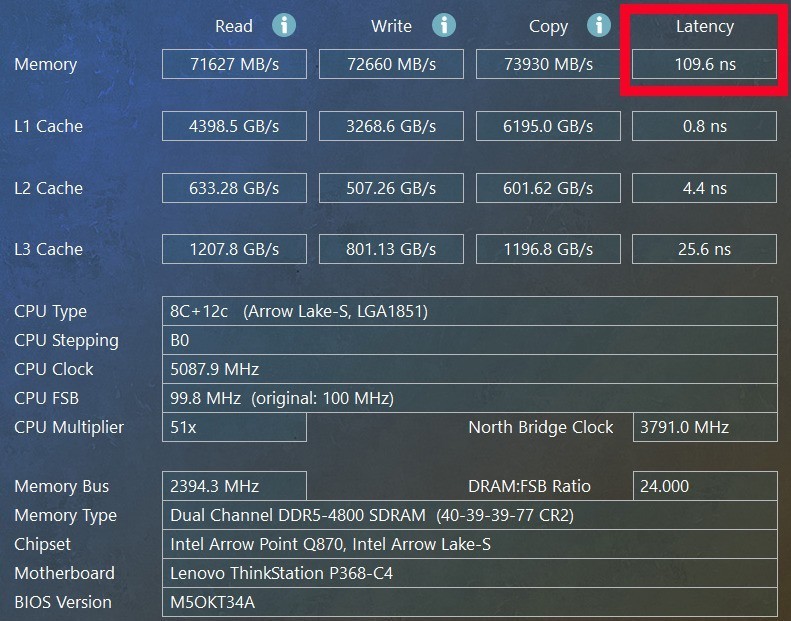Click the Memory Type DDR5-4800 SDRAM field
This screenshot has width=791, height=621.
(x=469, y=515)
